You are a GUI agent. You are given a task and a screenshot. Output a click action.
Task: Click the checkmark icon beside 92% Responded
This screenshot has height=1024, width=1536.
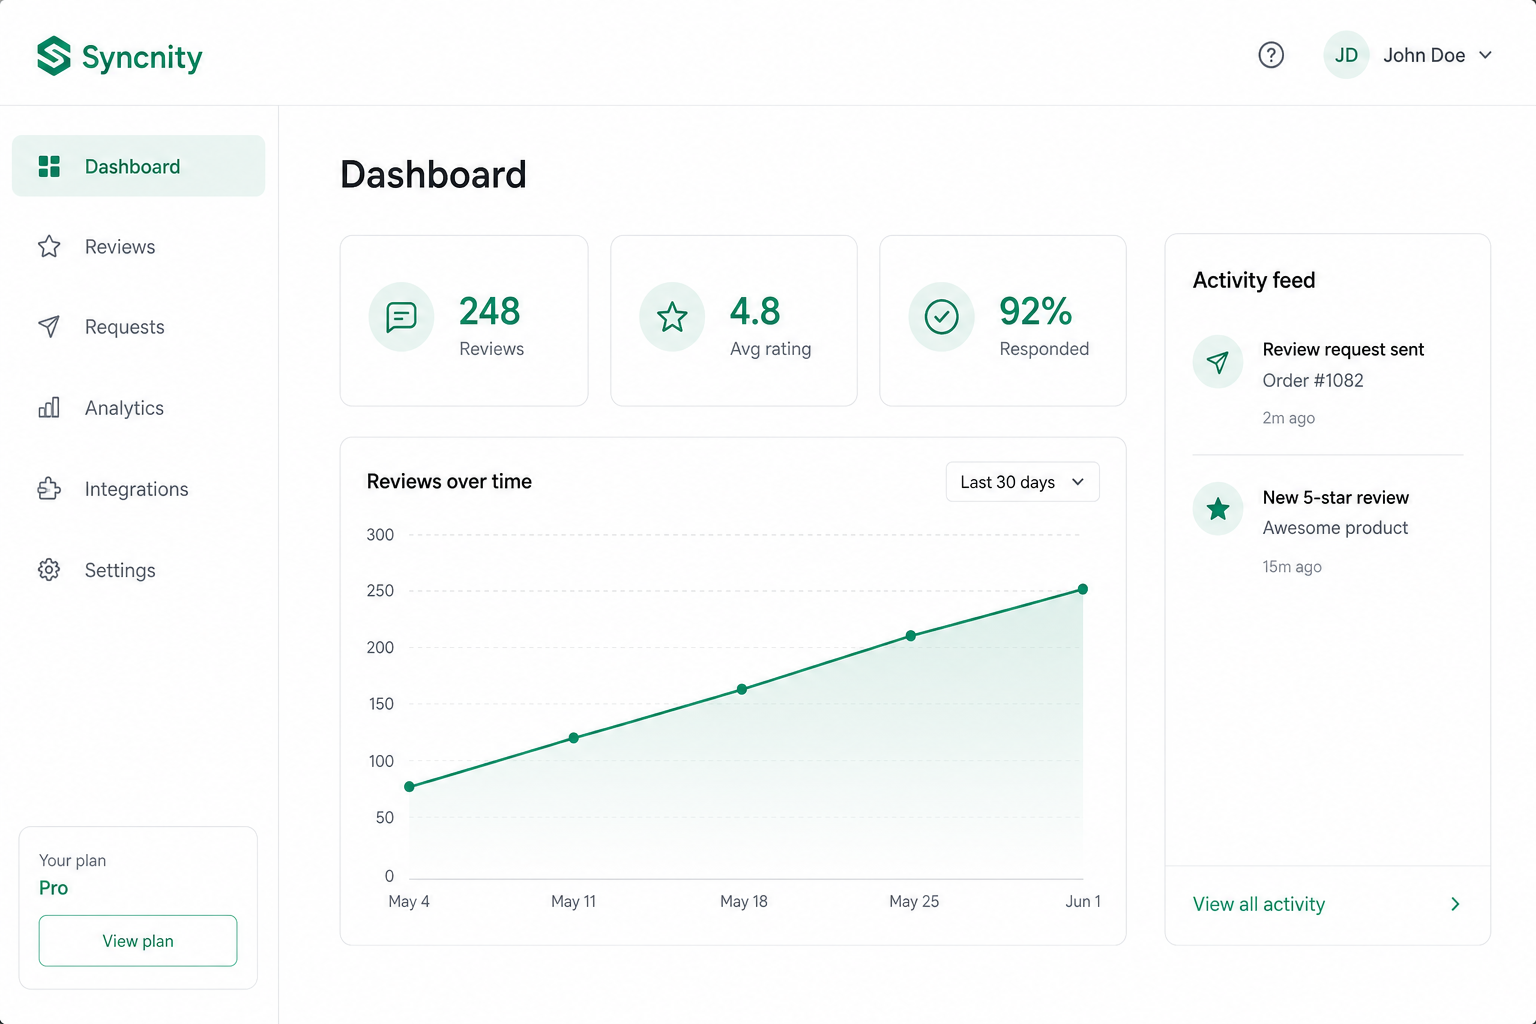(x=941, y=317)
